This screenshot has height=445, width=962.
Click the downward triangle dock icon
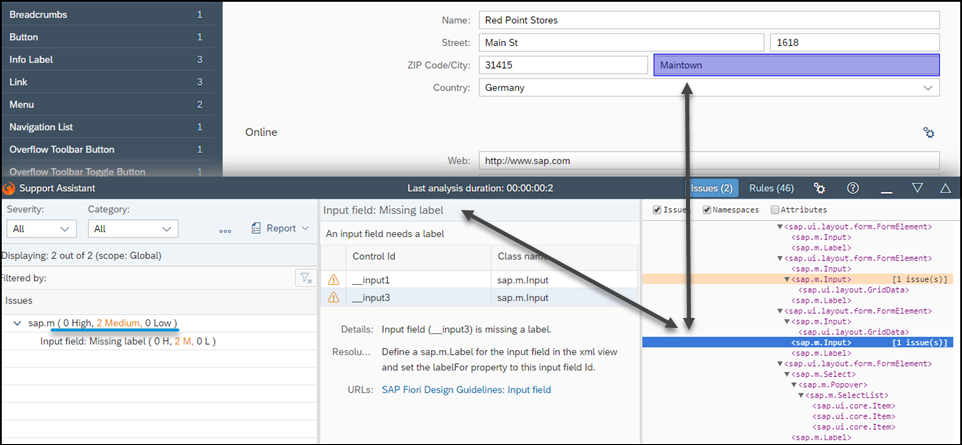pyautogui.click(x=917, y=188)
